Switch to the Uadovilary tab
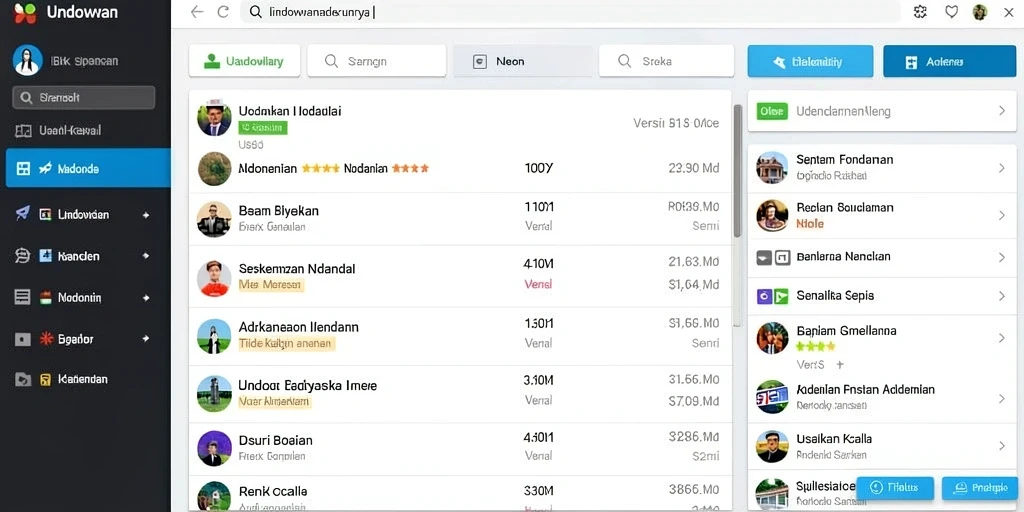1024x512 pixels. [x=244, y=61]
